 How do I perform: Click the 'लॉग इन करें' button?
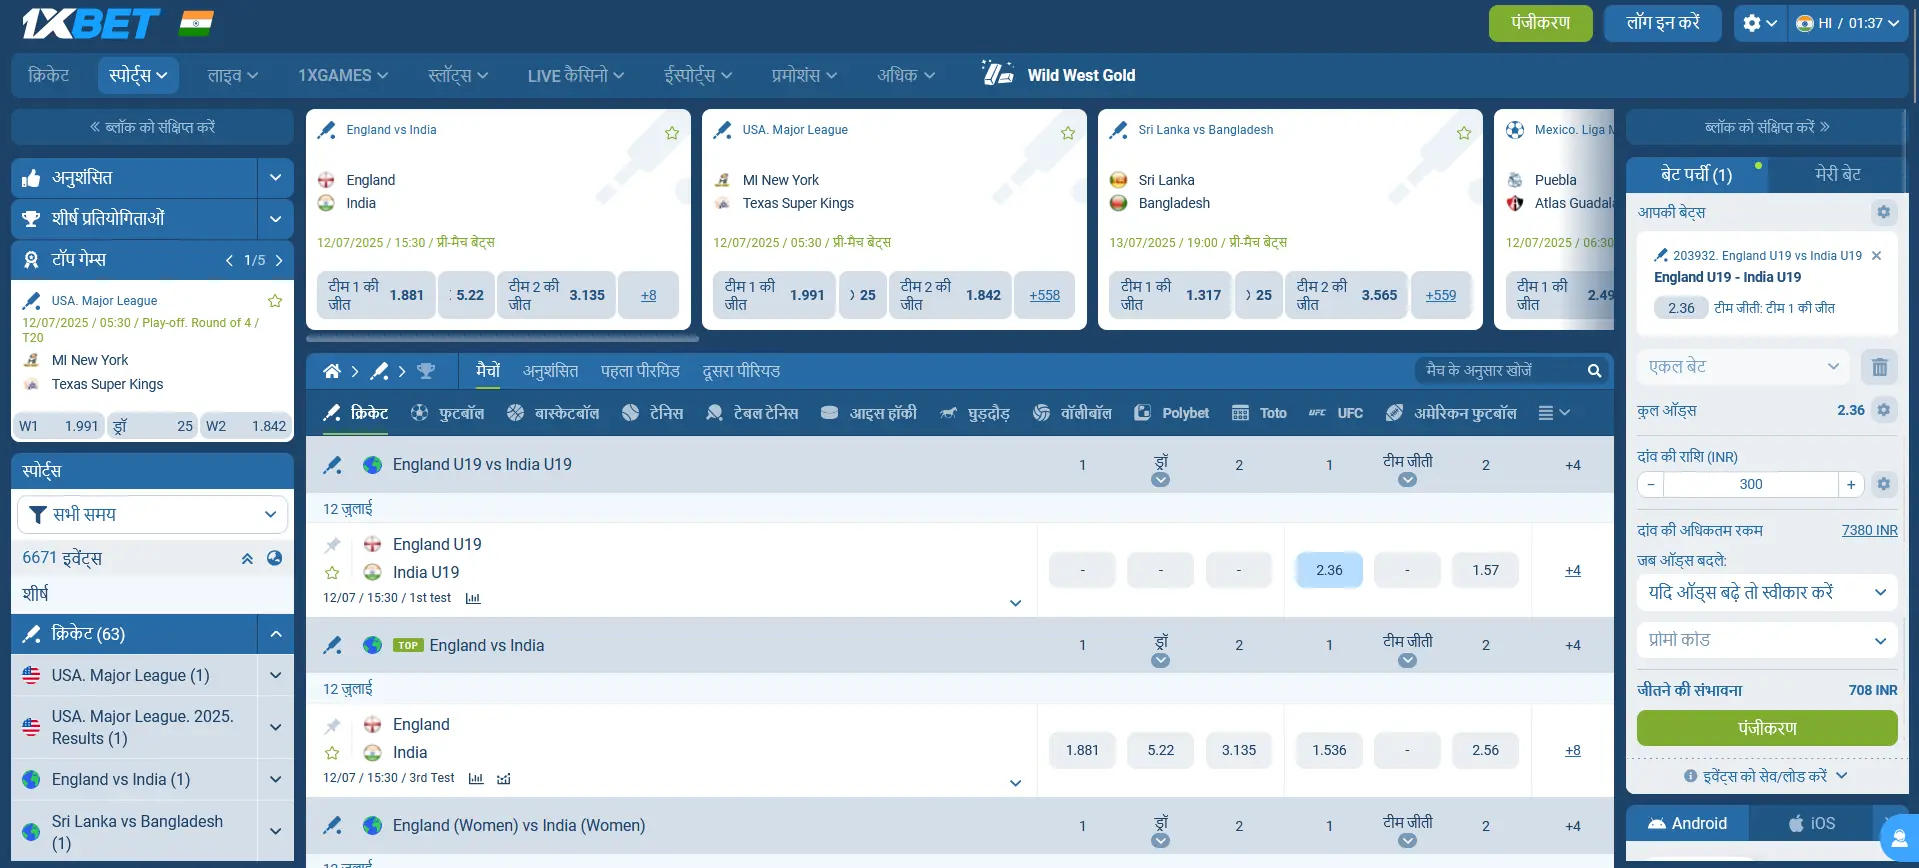coord(1663,23)
